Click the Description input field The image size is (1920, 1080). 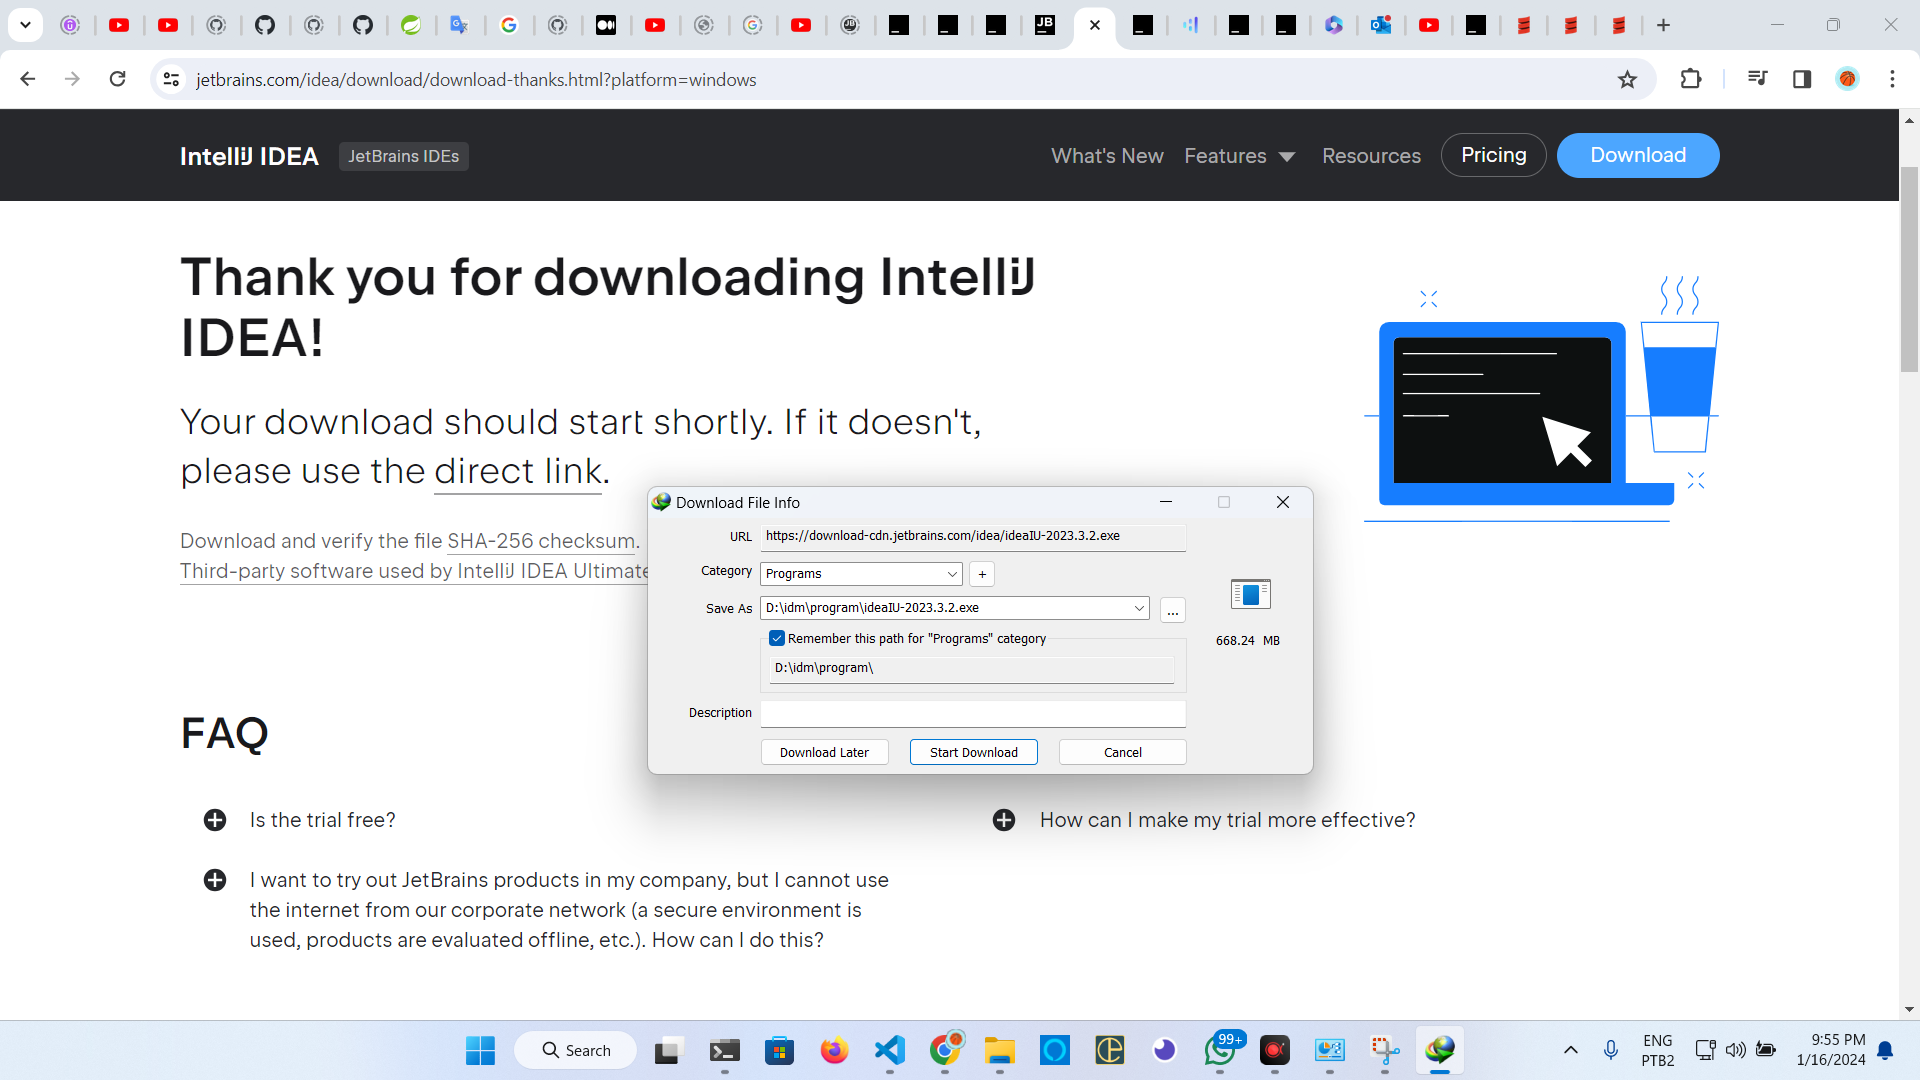pos(972,713)
